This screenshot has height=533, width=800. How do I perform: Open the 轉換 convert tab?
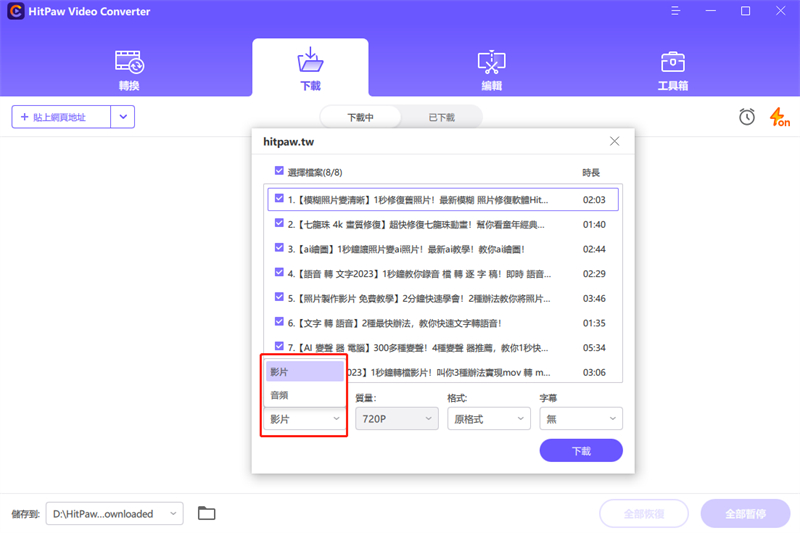click(x=129, y=70)
